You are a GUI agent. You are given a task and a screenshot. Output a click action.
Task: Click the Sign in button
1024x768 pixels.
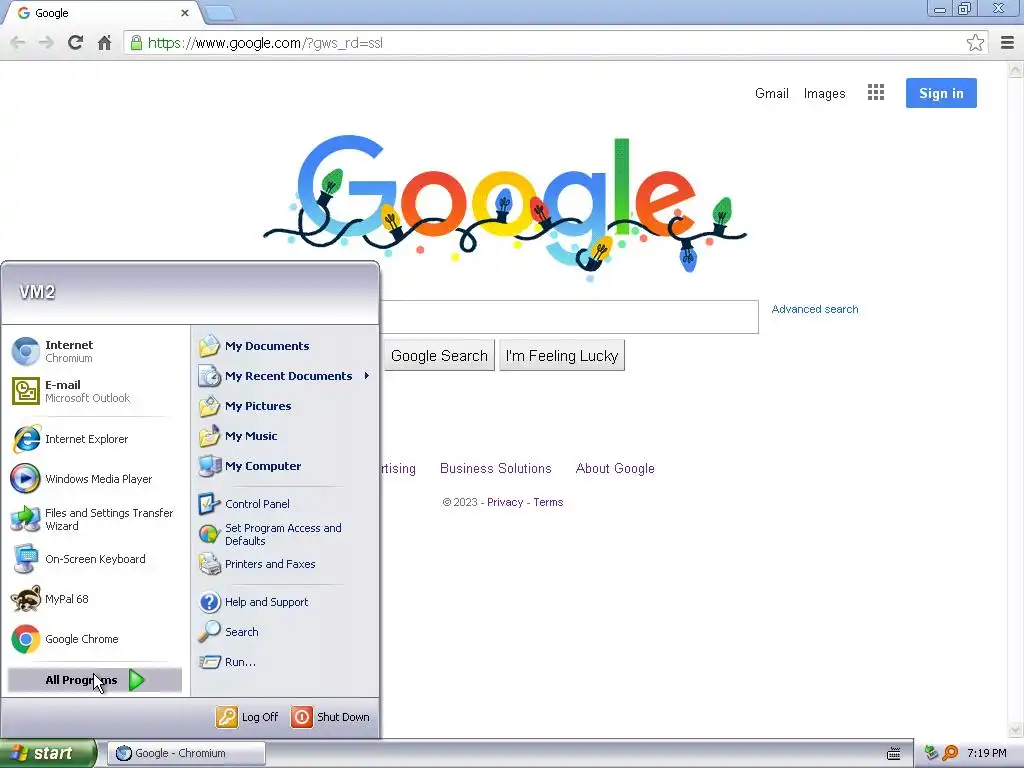(x=941, y=93)
